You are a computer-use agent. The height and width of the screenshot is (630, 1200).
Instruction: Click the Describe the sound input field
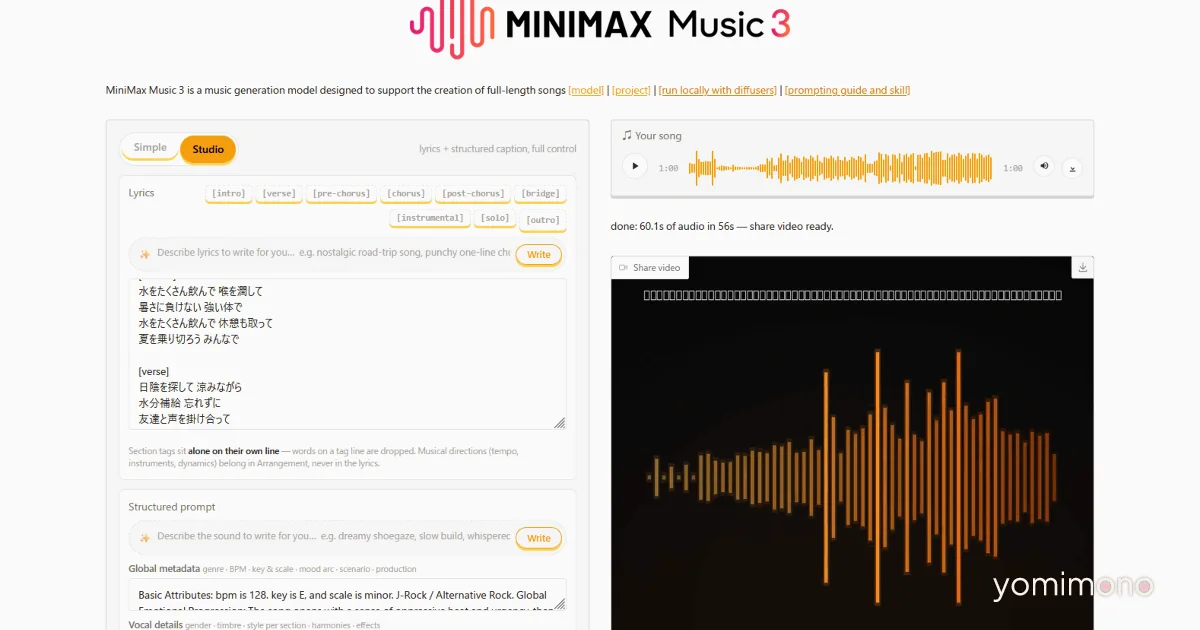click(x=332, y=537)
